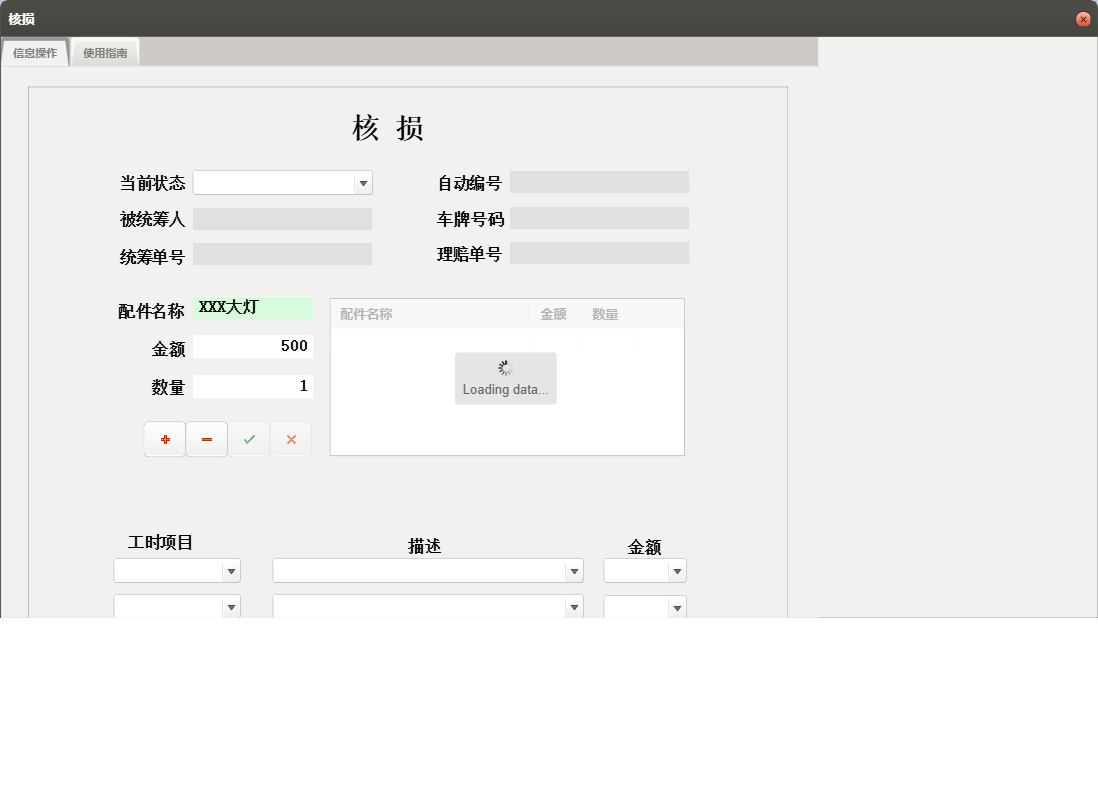This screenshot has height=787, width=1098.
Task: Click the Loading data indicator
Action: pos(505,378)
